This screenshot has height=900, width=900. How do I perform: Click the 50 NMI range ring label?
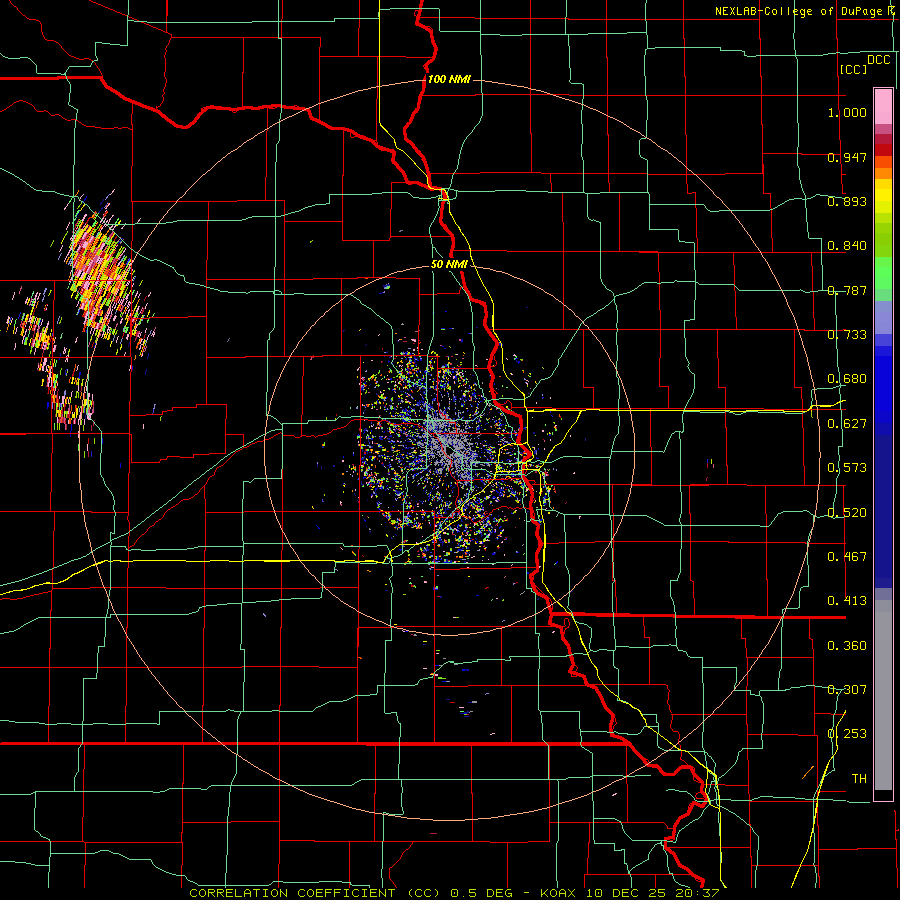(x=449, y=265)
